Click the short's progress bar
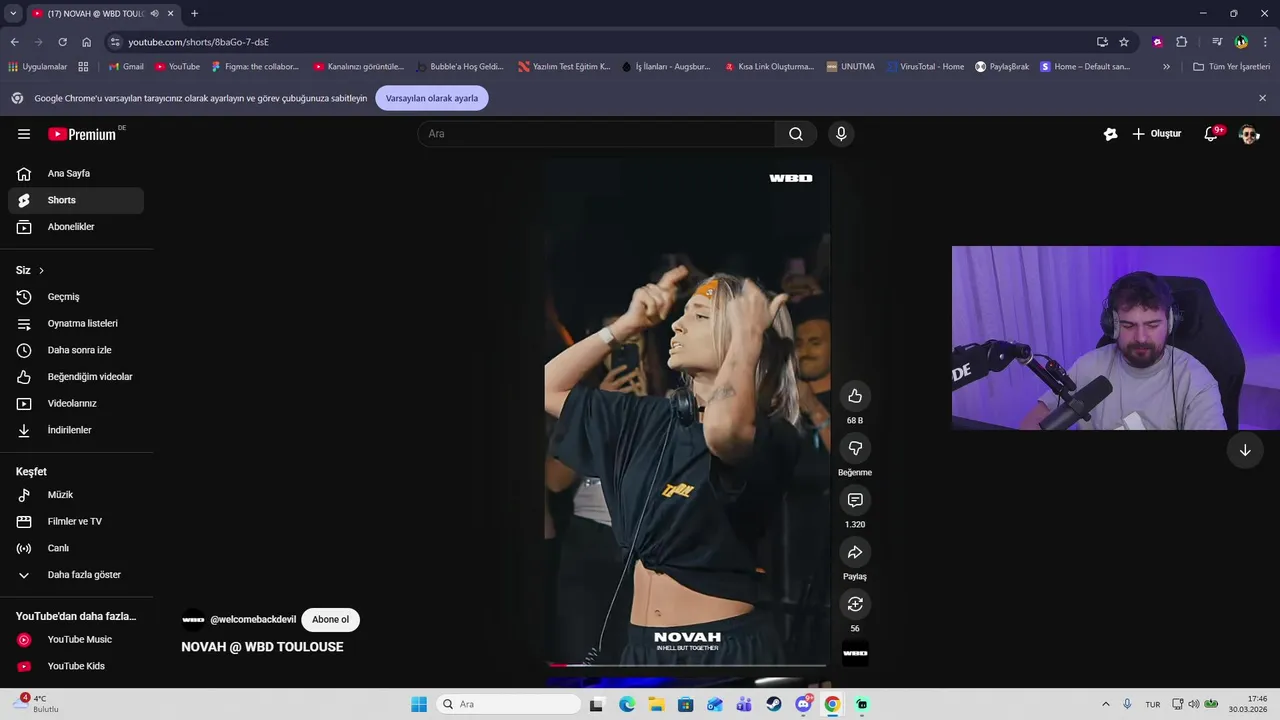The image size is (1280, 720). click(x=687, y=664)
